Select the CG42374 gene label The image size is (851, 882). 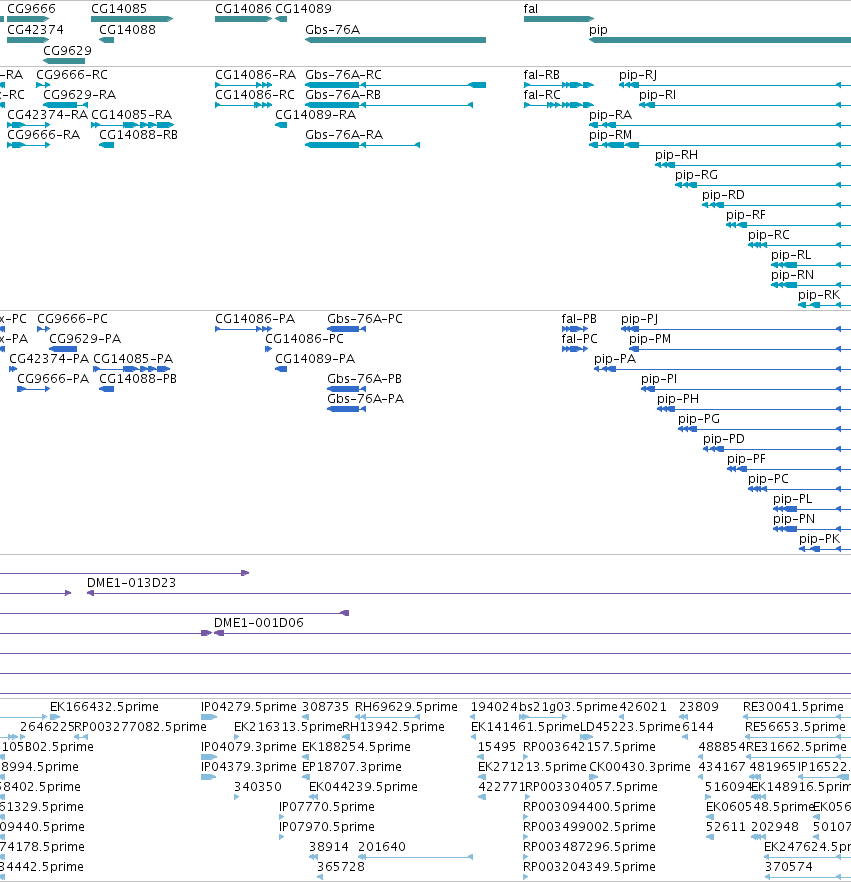[x=35, y=29]
